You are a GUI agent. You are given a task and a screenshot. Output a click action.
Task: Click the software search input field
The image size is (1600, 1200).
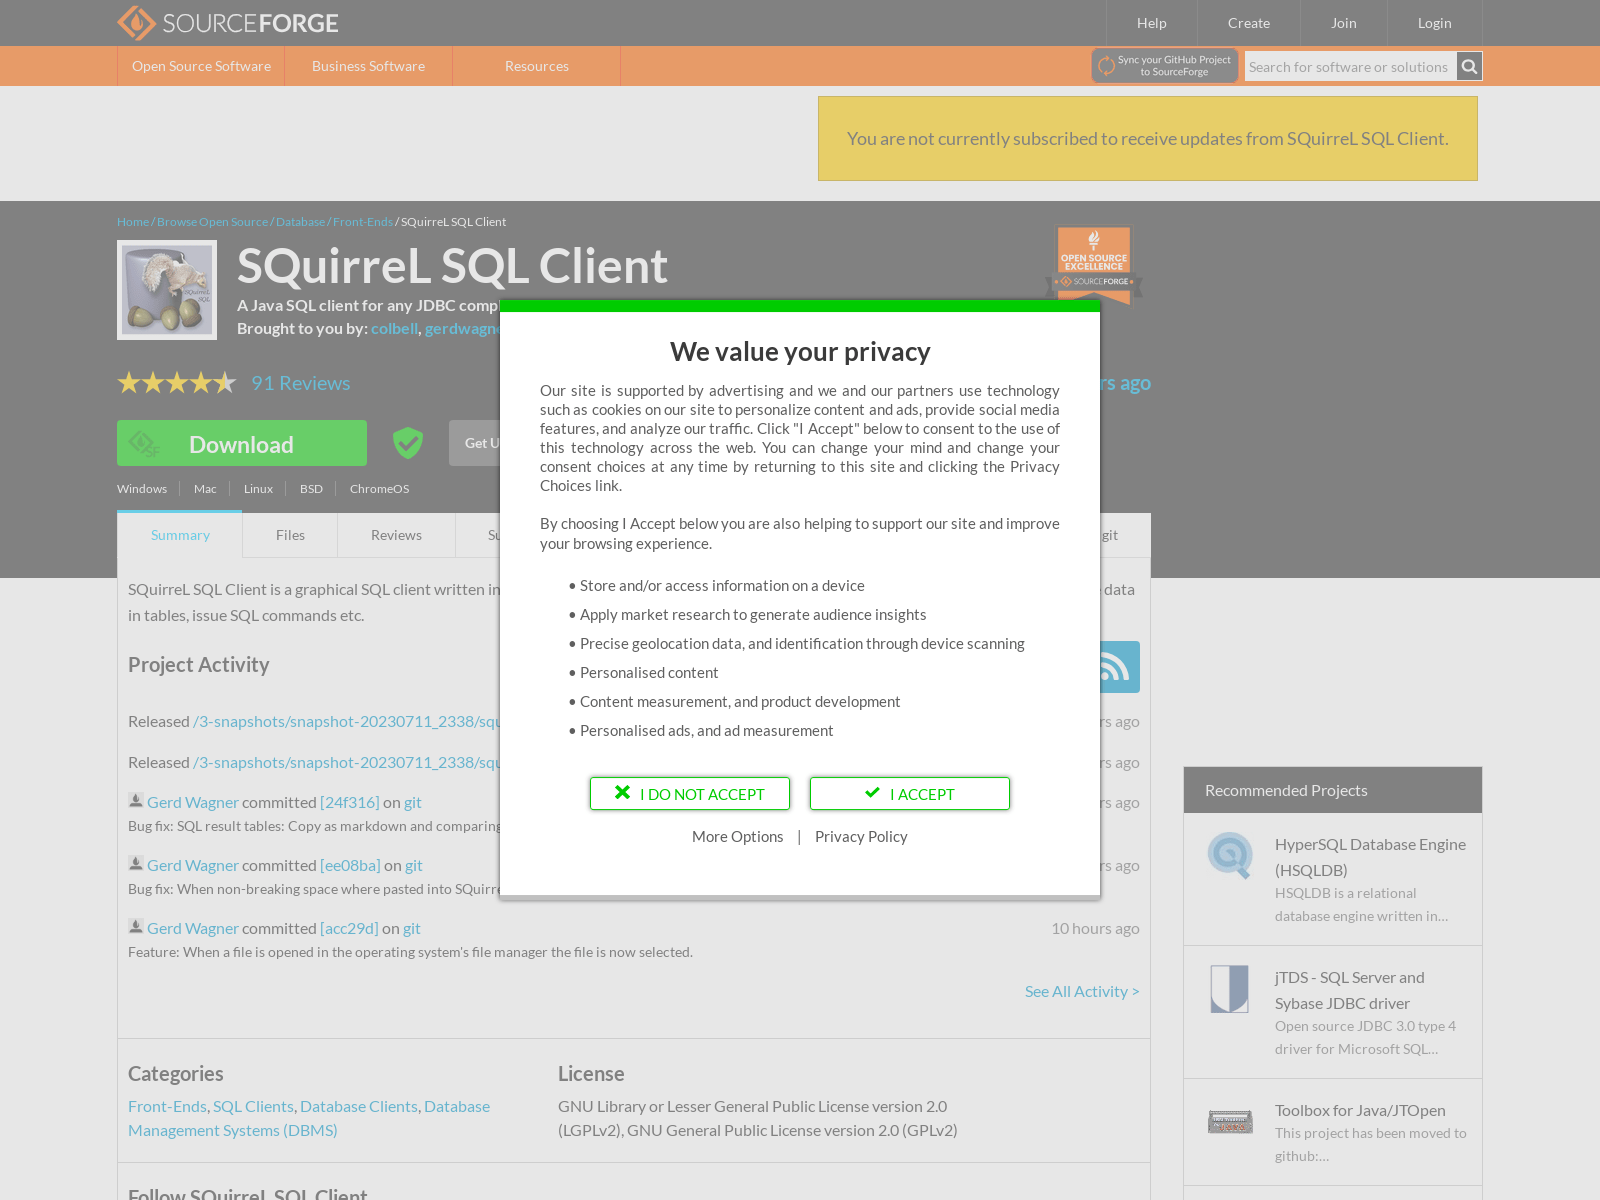1350,66
